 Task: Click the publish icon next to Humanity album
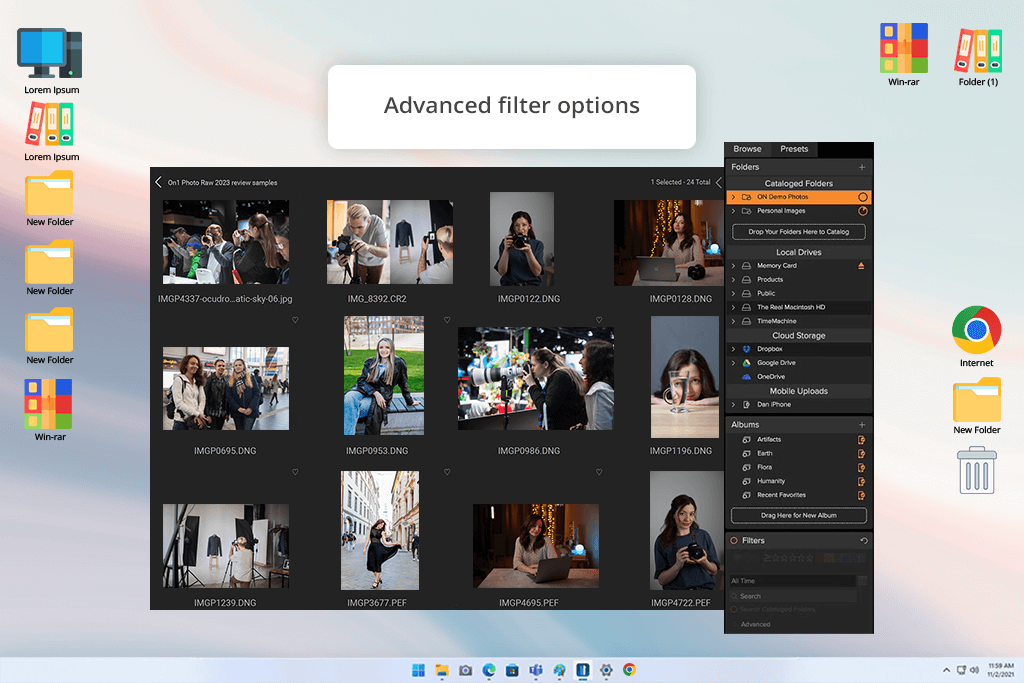(x=861, y=481)
